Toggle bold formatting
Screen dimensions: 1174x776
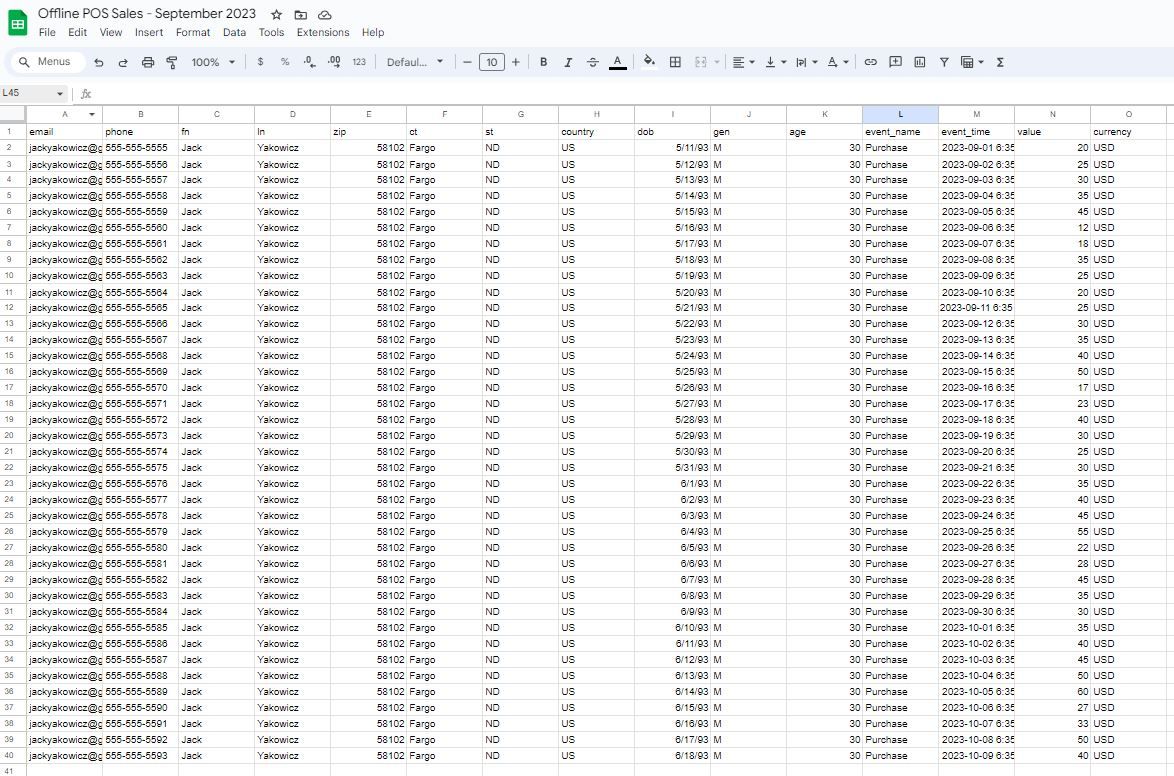pos(544,62)
